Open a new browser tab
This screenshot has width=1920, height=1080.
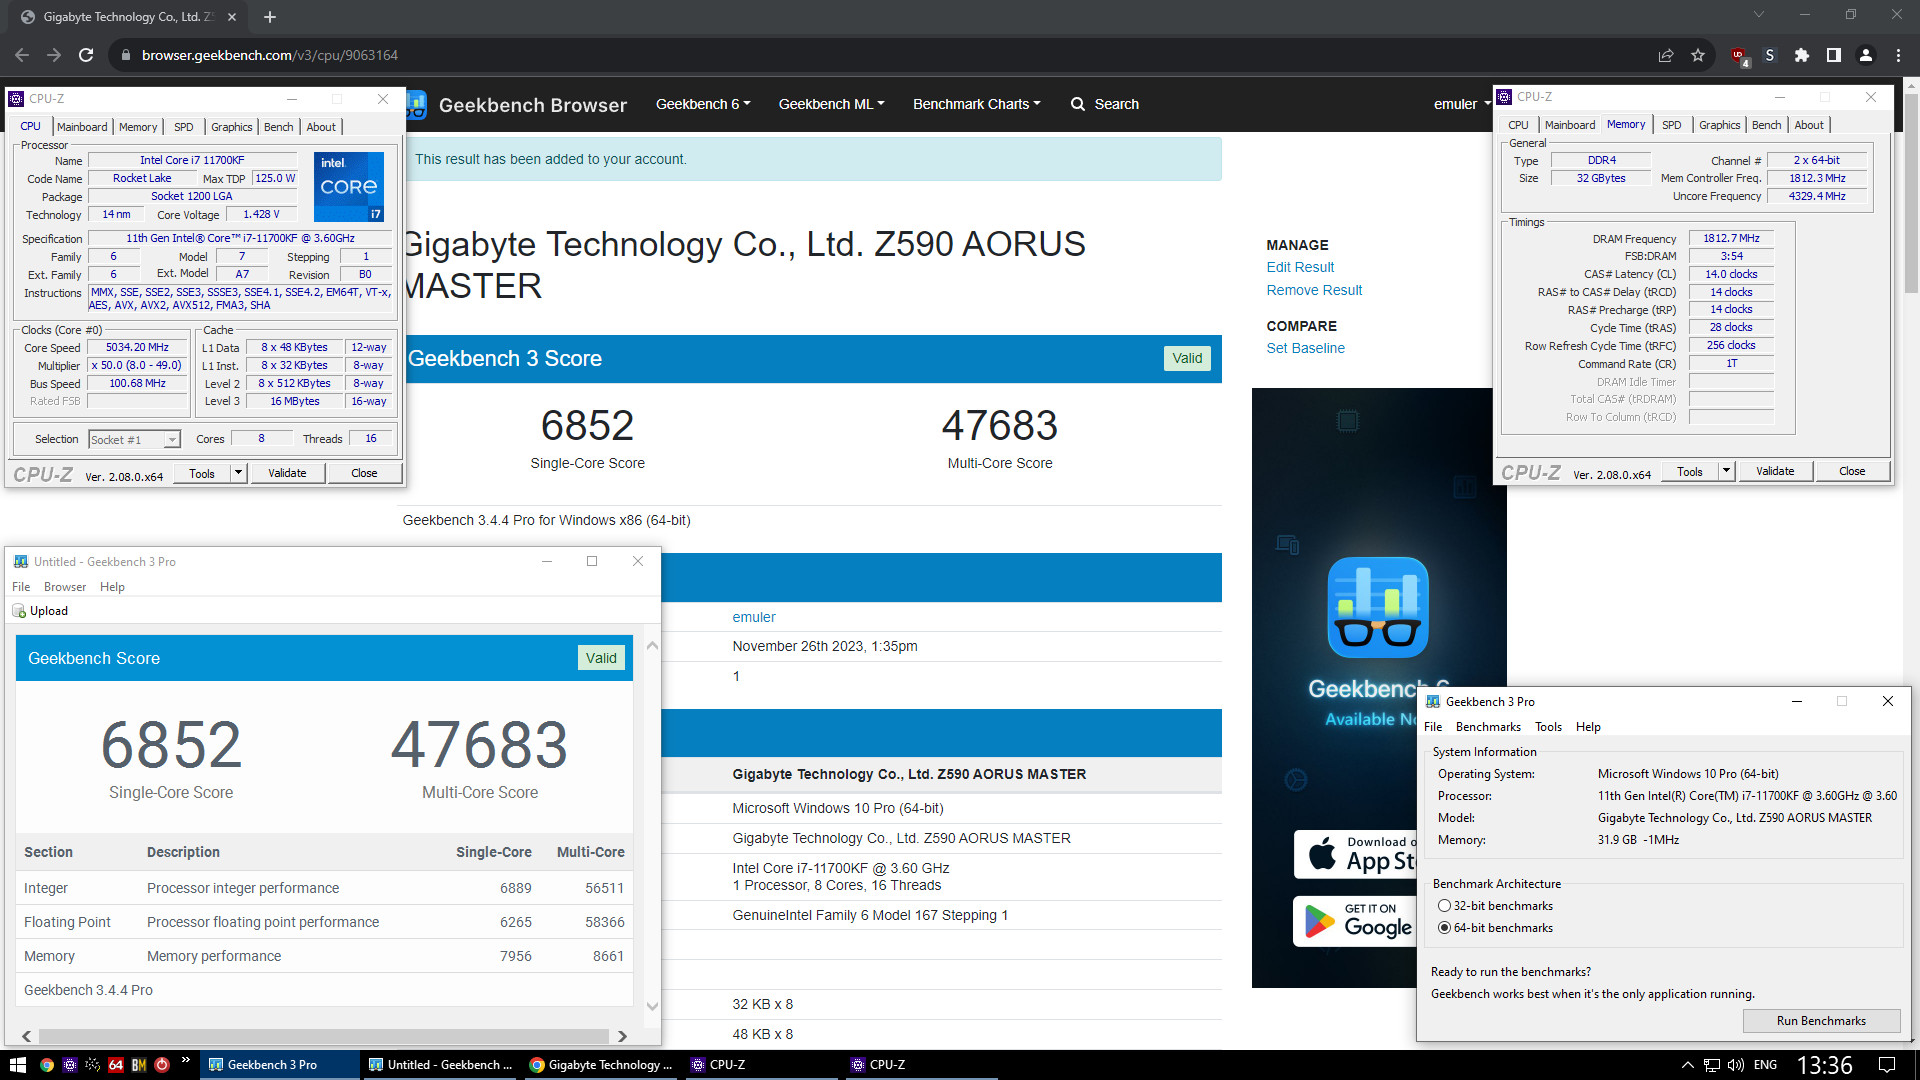(270, 17)
